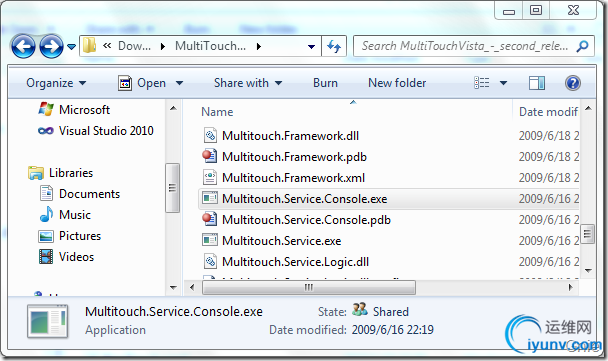Click the Pictures icon in navigation pane
This screenshot has height=361, width=608.
point(46,236)
